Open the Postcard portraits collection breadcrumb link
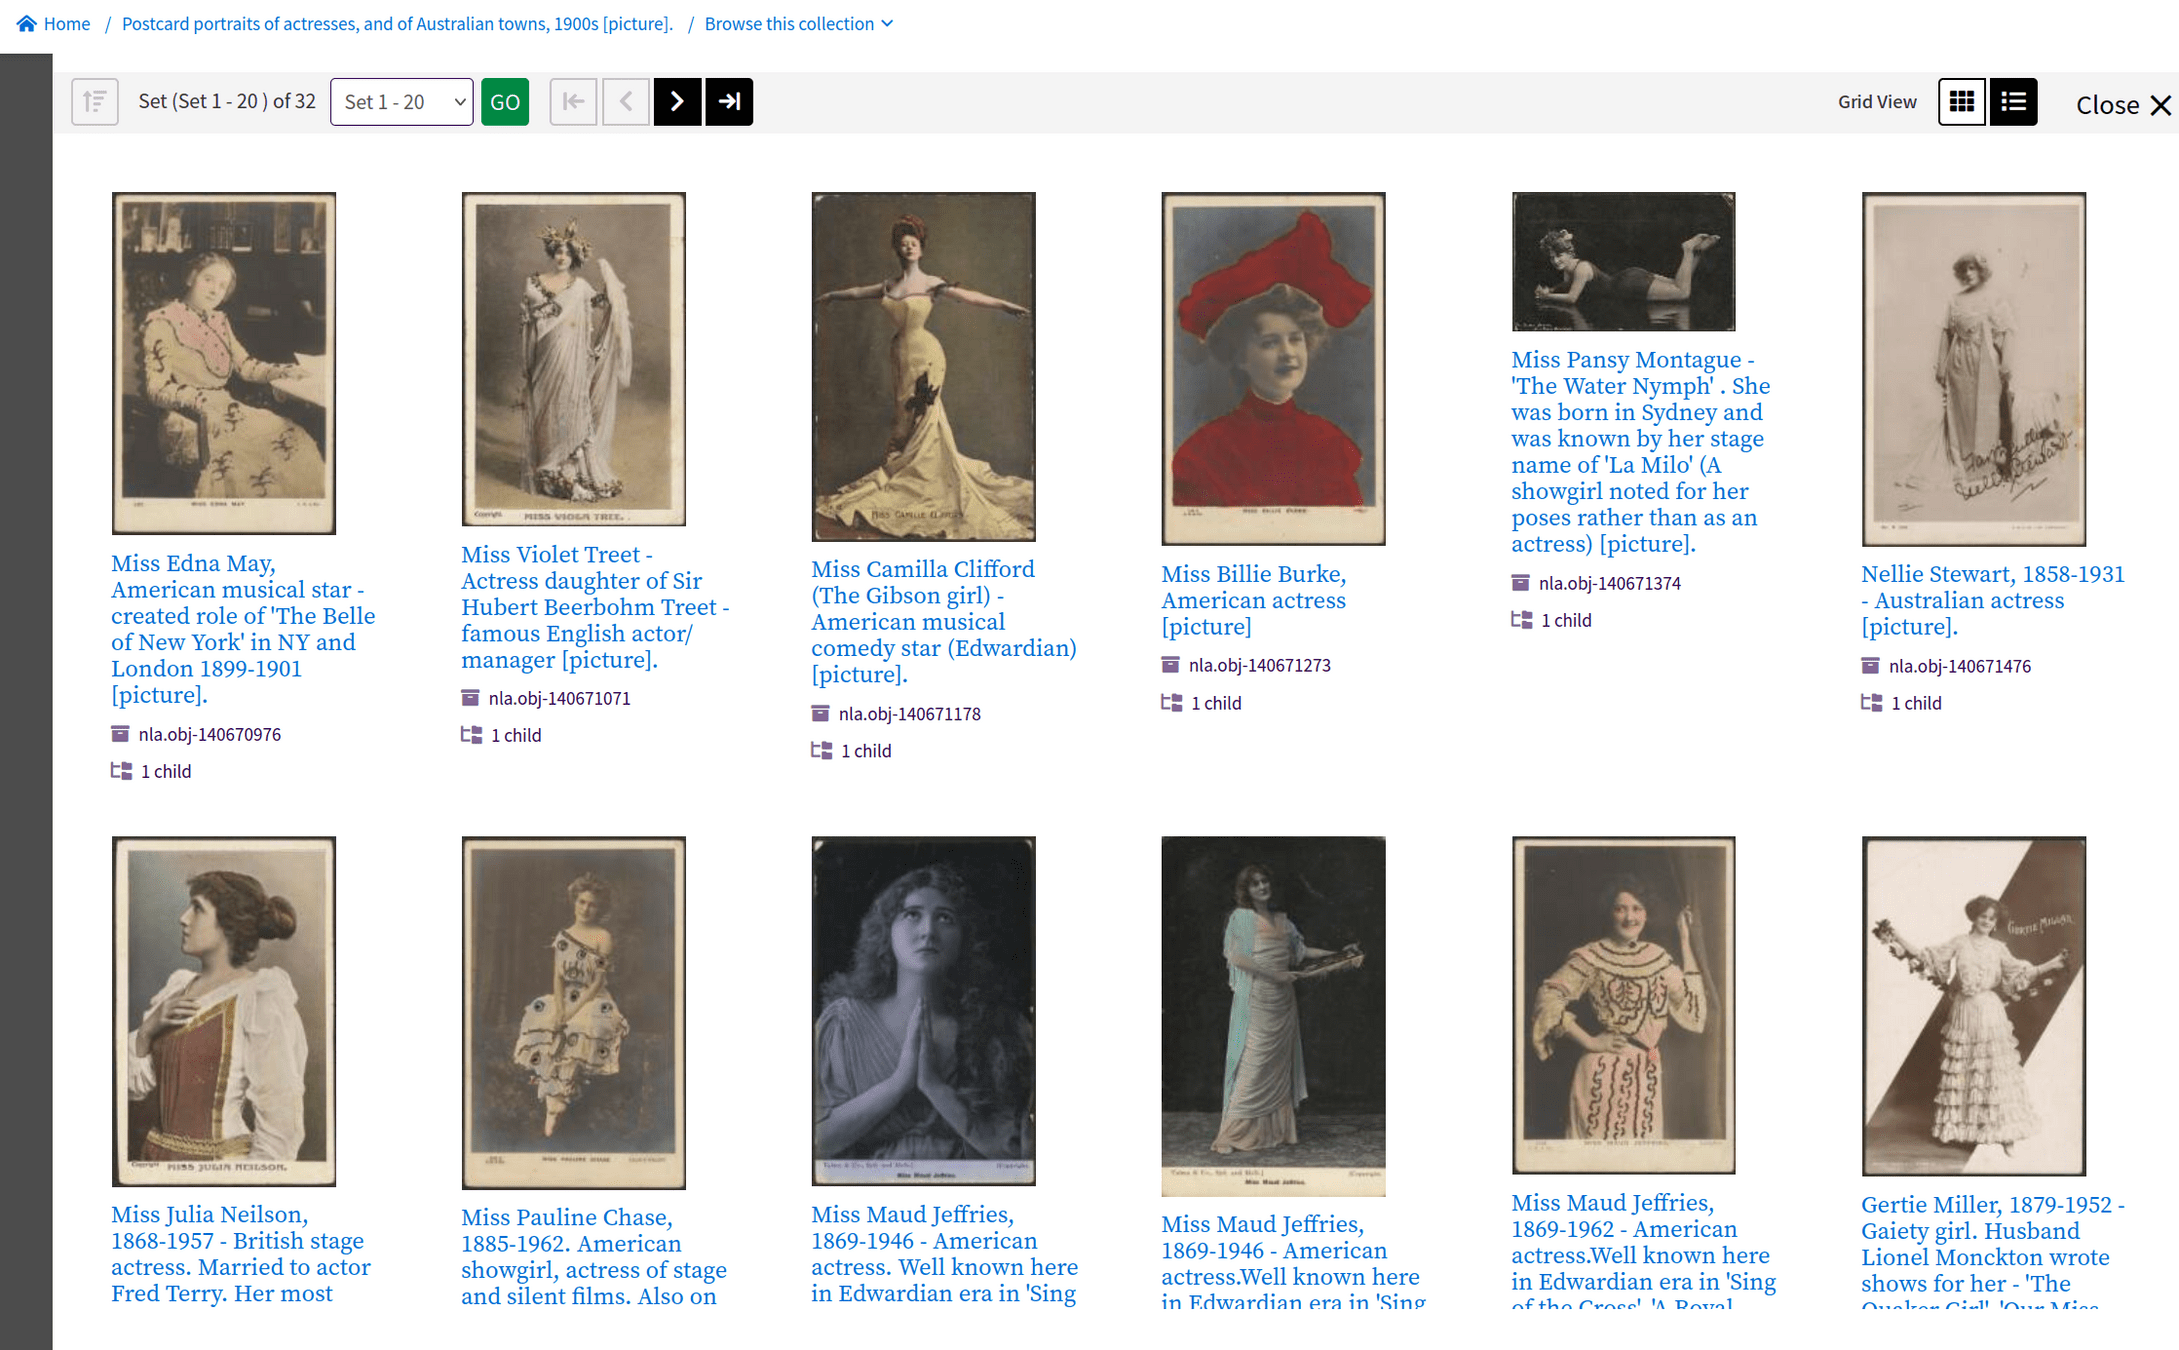Screen dimensions: 2179x1350 [x=397, y=23]
